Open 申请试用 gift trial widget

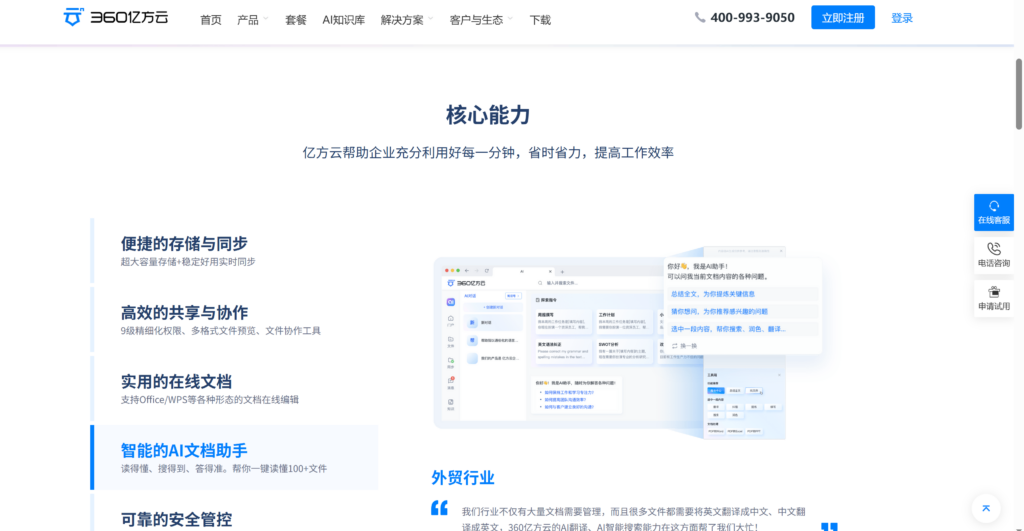(993, 298)
